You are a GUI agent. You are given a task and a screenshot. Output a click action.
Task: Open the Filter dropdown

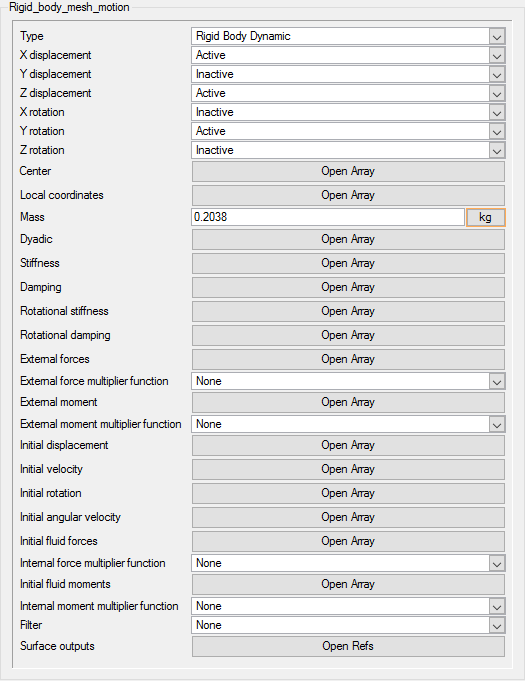coord(348,625)
